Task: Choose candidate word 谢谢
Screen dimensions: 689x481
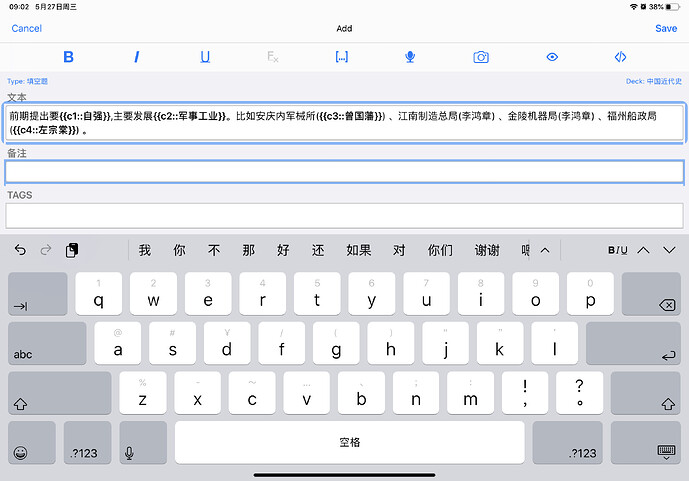Action: (x=487, y=250)
